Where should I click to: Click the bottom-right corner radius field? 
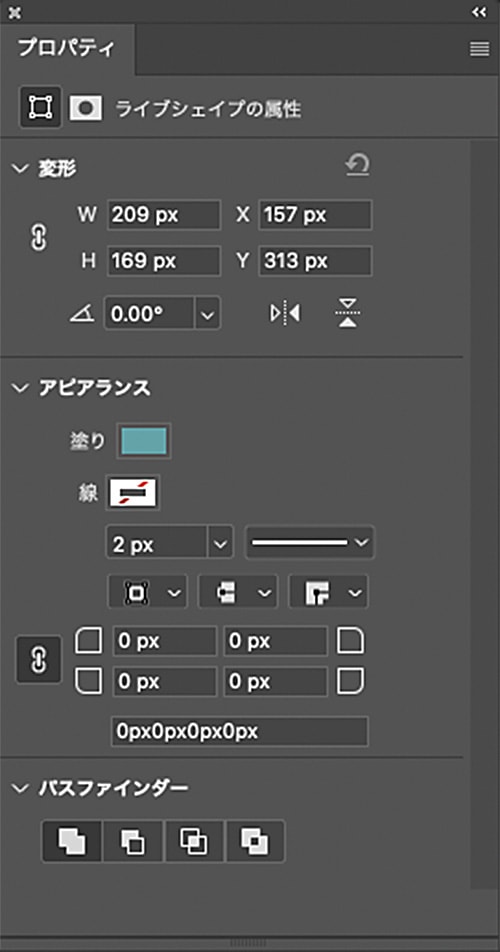[275, 681]
